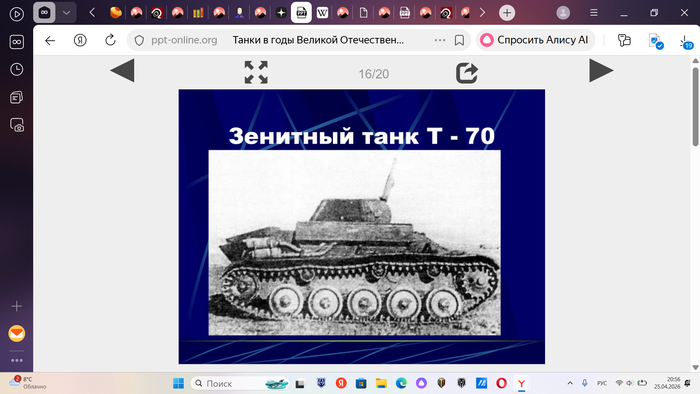Open downloads icon with 19 badge
700x394 pixels.
tap(686, 42)
